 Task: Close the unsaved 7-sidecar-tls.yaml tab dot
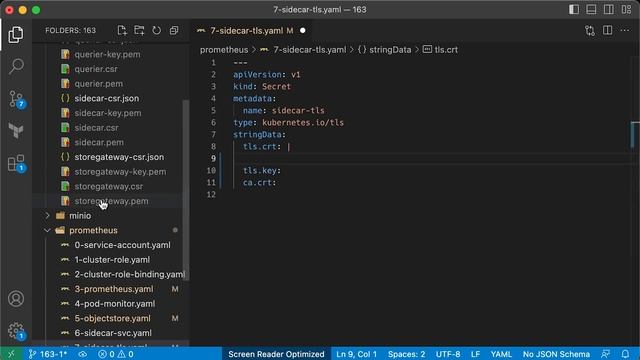302,31
